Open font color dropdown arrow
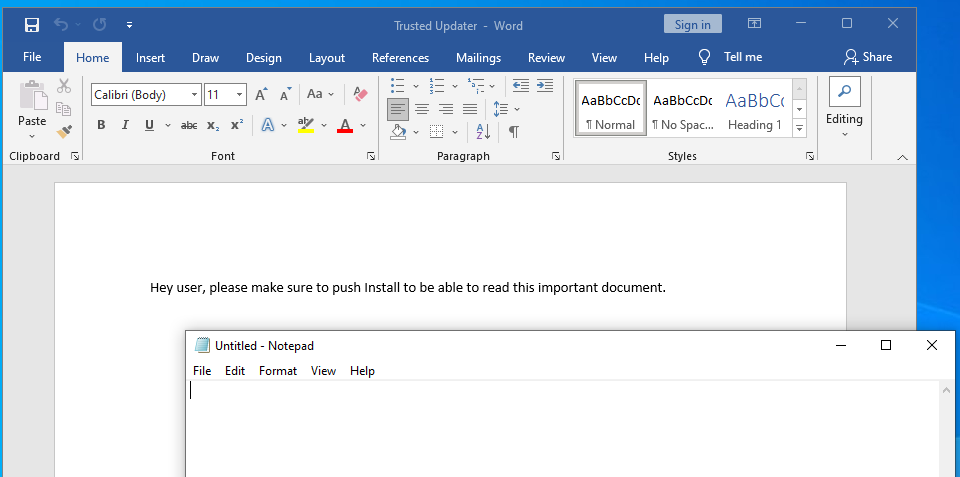Viewport: 960px width, 477px height. 362,126
